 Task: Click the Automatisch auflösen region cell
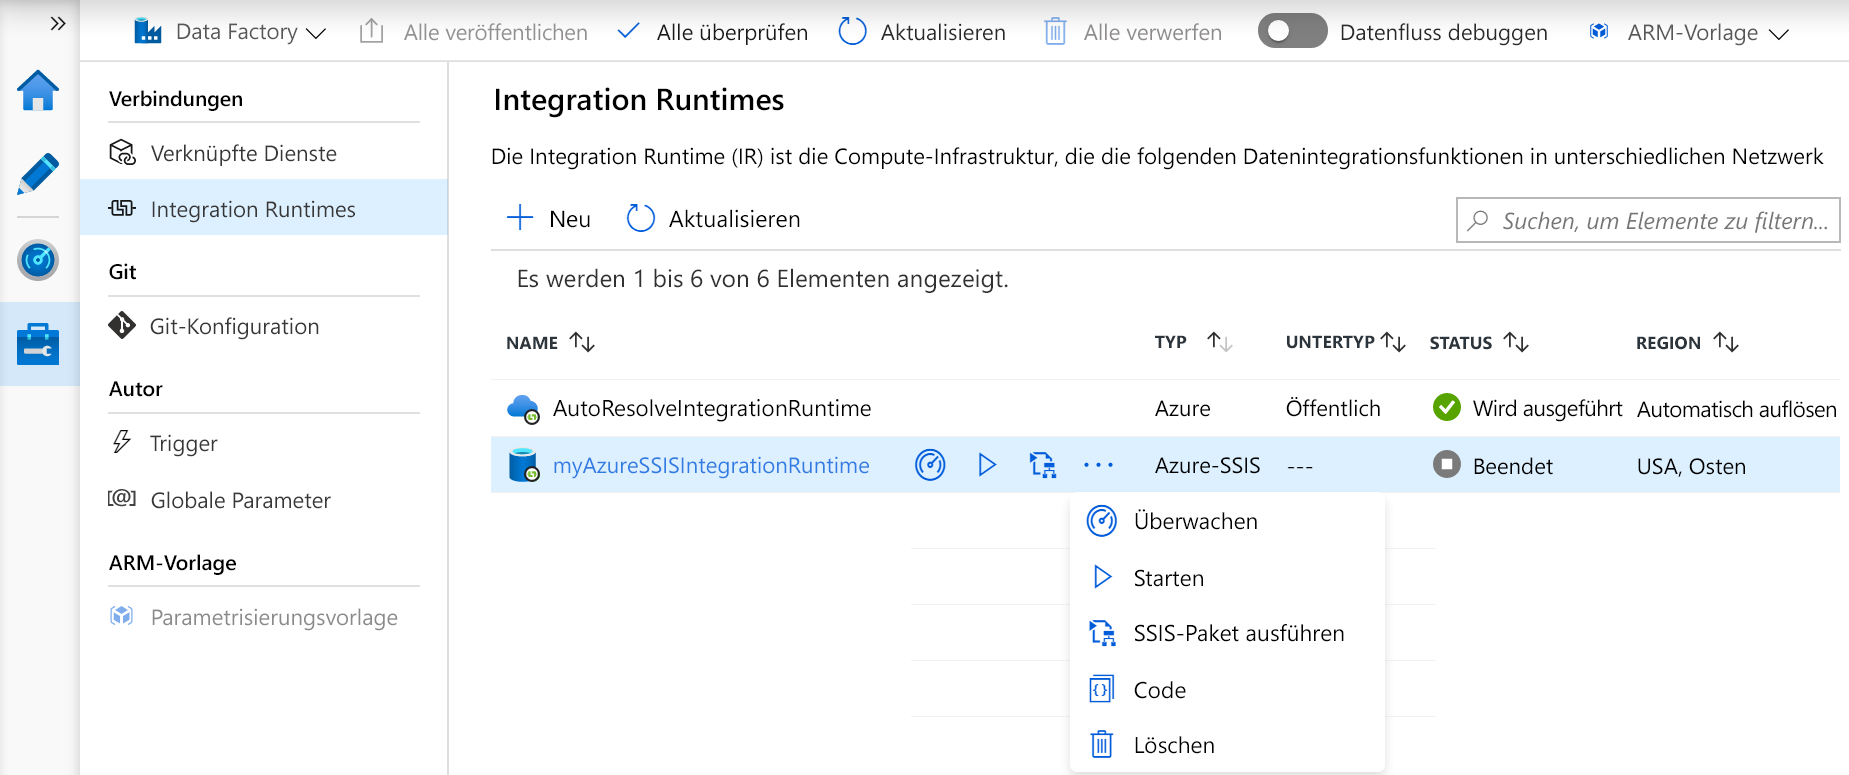tap(1737, 409)
